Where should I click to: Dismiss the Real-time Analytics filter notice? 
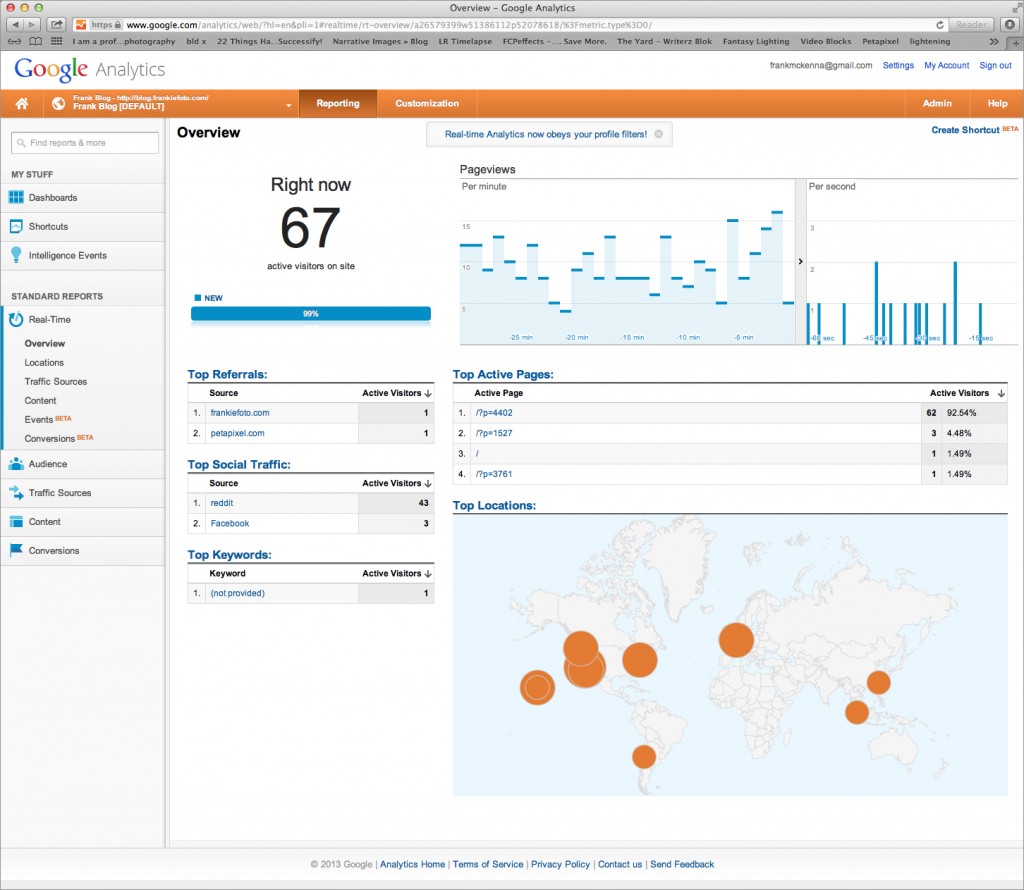(x=659, y=134)
